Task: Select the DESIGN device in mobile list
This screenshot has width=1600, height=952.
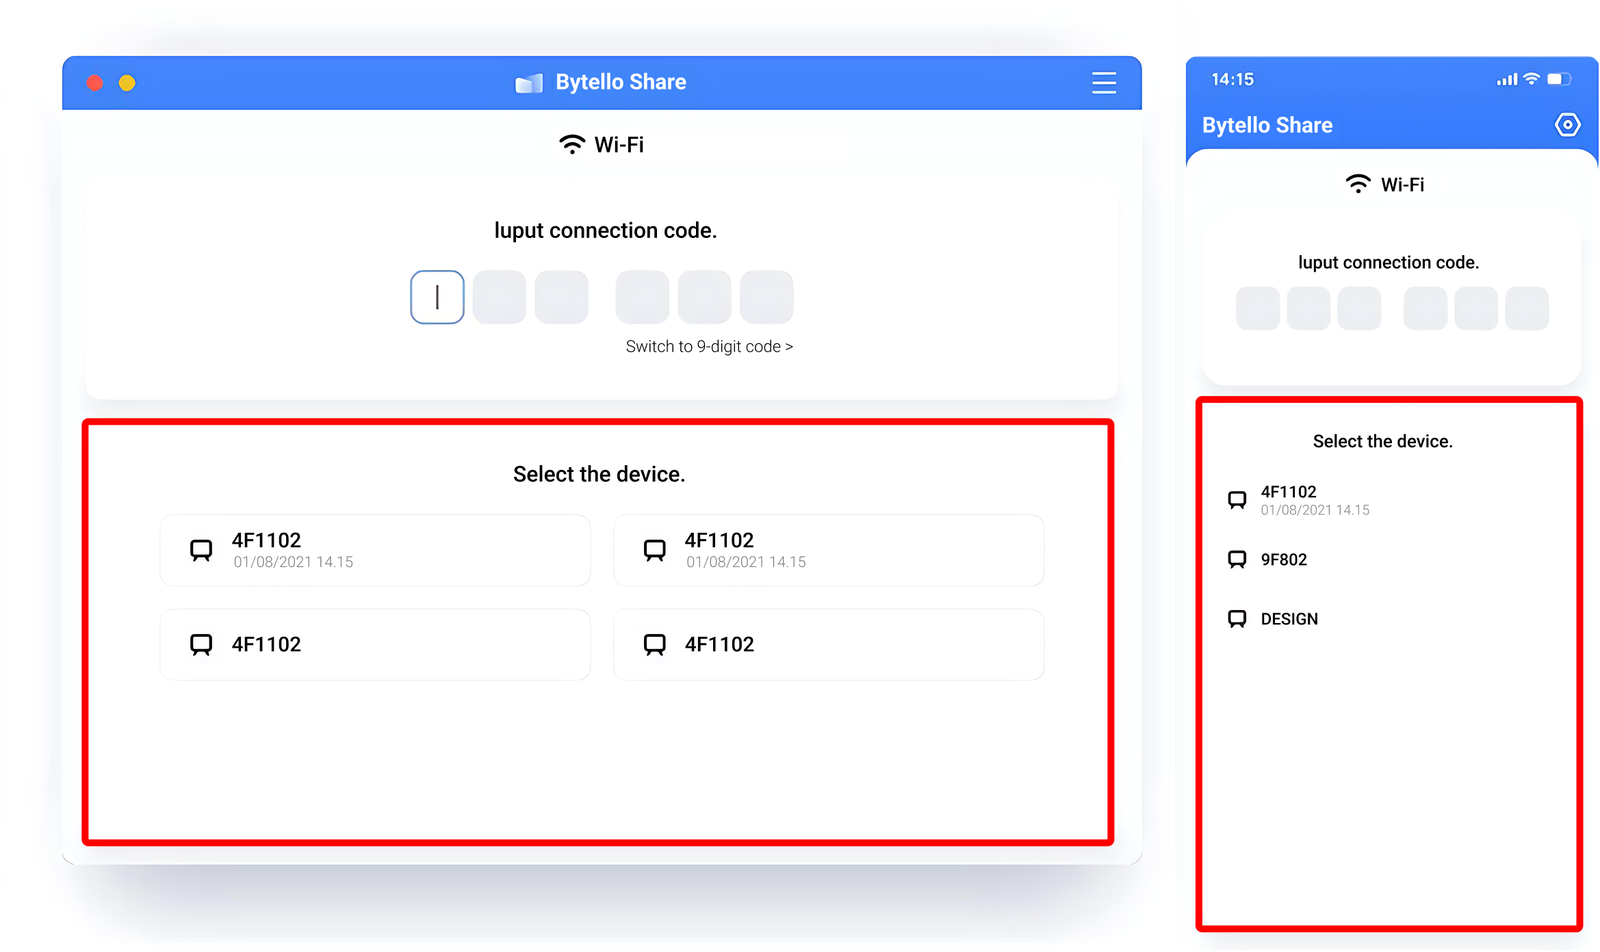Action: tap(1289, 619)
